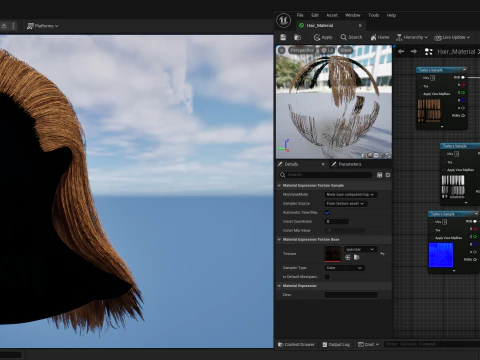Image resolution: width=480 pixels, height=360 pixels.
Task: Click the Hair_Material graph breadcrumb
Action: pos(456,52)
